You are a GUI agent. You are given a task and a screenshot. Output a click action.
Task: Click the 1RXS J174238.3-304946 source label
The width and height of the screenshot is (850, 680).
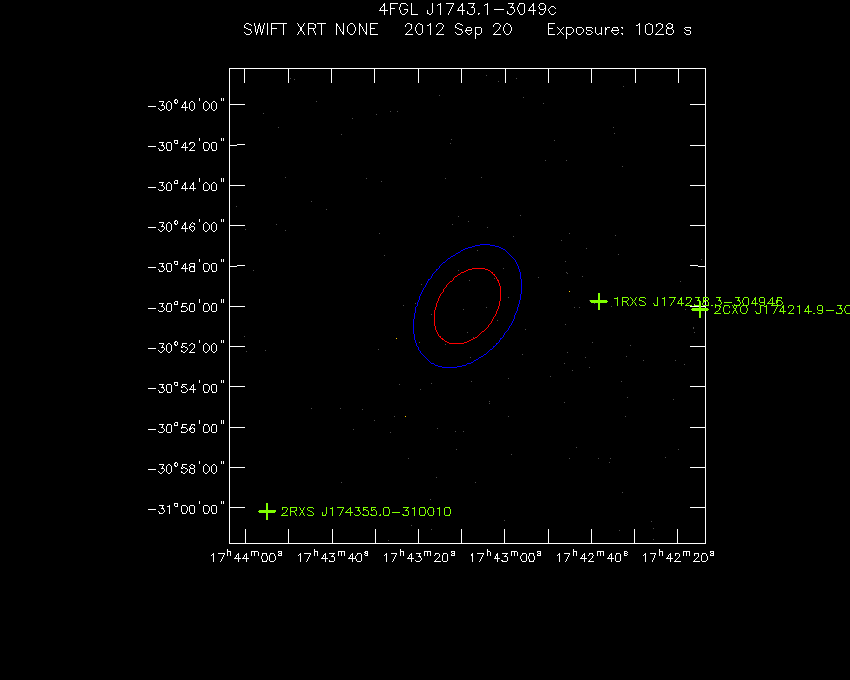(698, 301)
